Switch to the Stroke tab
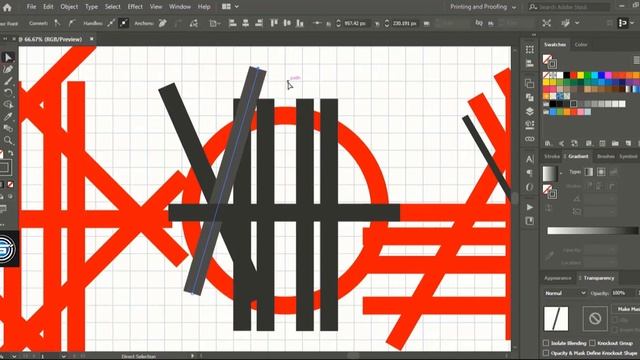 [x=552, y=156]
